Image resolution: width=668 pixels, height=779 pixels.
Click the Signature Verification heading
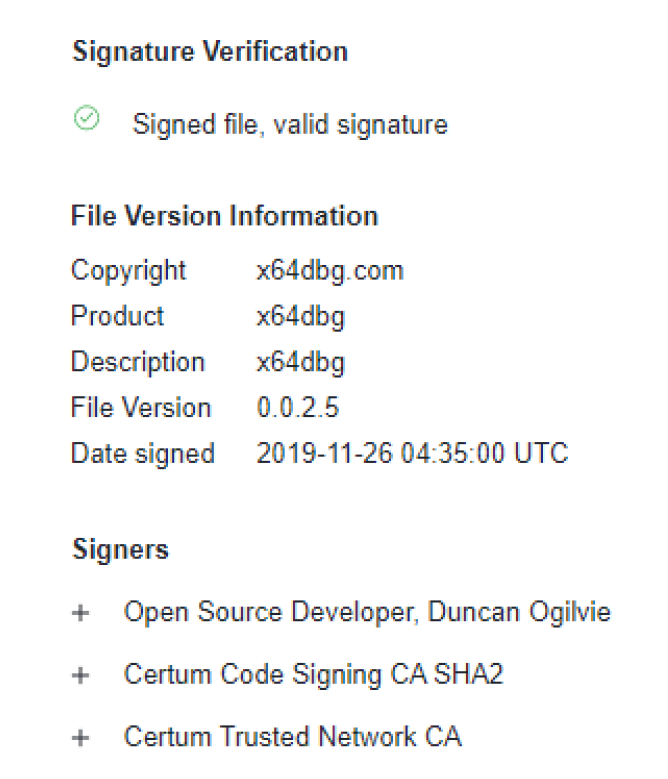click(210, 52)
